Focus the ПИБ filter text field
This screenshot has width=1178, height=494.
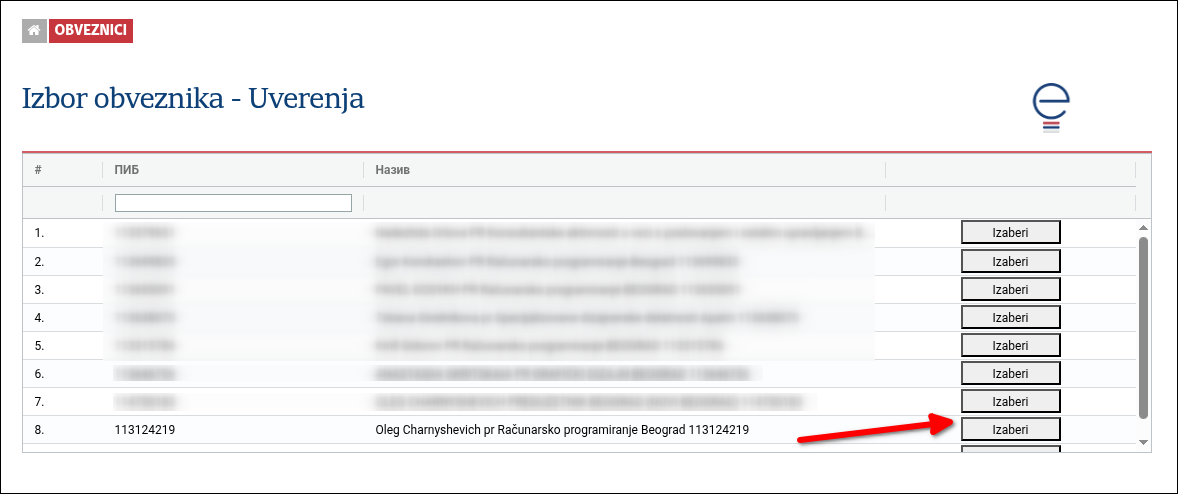[x=233, y=203]
